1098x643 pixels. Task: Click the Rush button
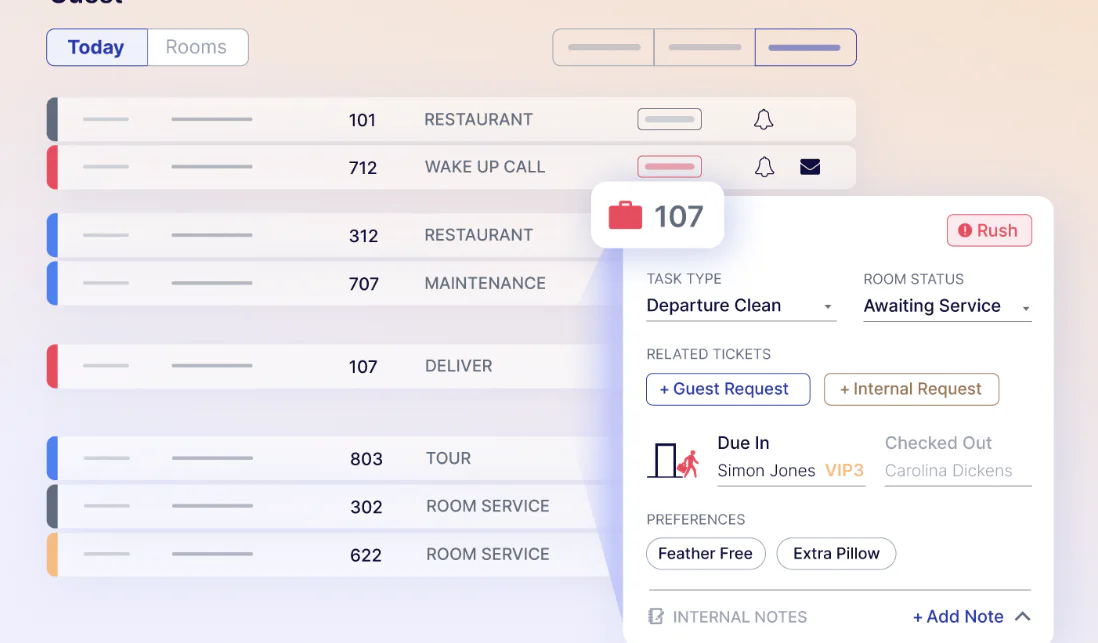[989, 230]
